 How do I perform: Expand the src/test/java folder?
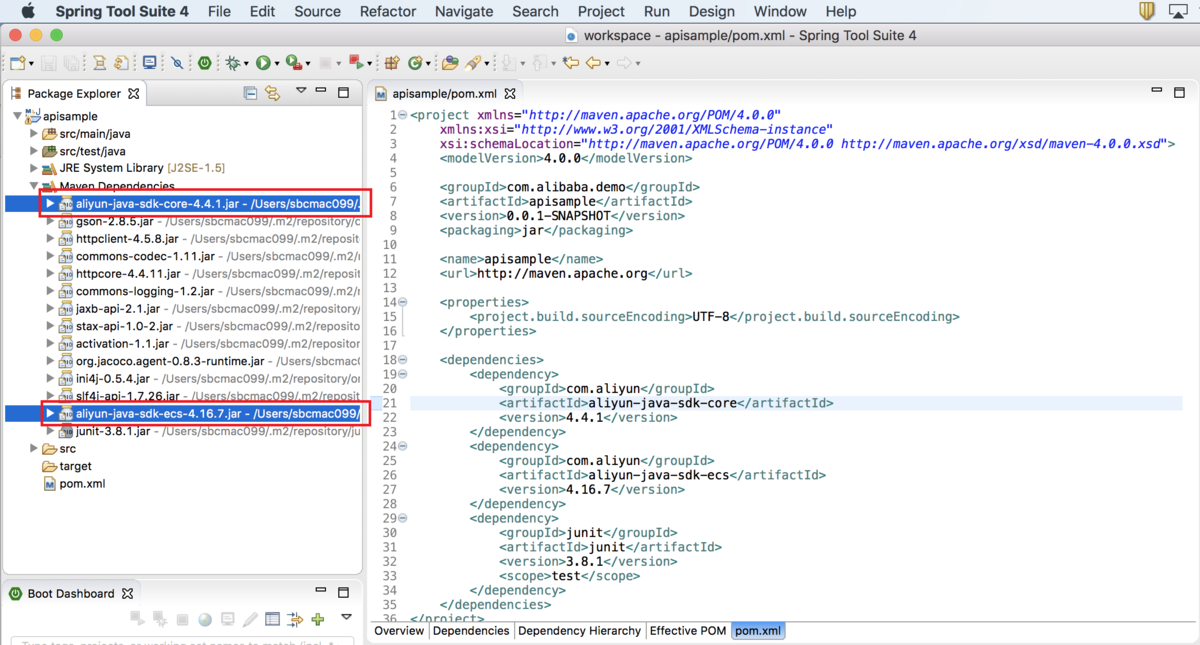click(34, 151)
